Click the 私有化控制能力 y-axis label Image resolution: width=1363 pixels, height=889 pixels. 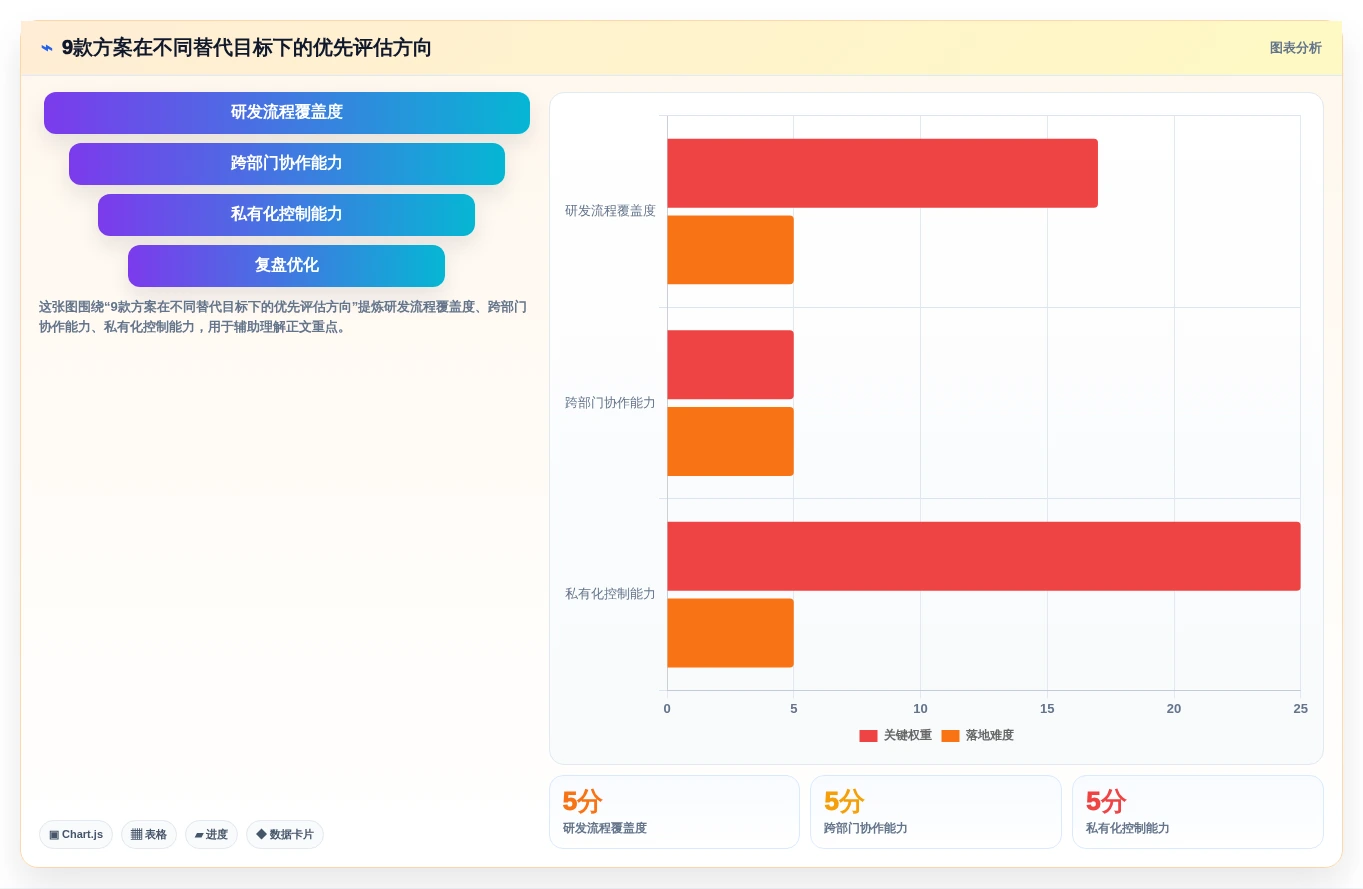tap(610, 594)
